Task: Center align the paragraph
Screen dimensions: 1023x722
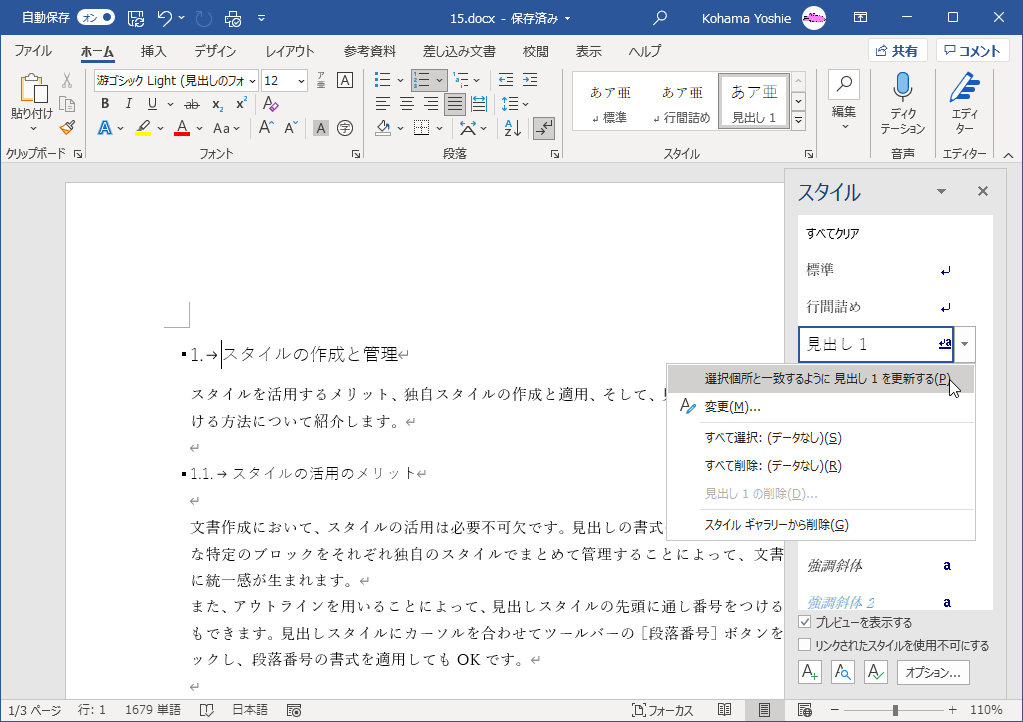Action: tap(406, 104)
